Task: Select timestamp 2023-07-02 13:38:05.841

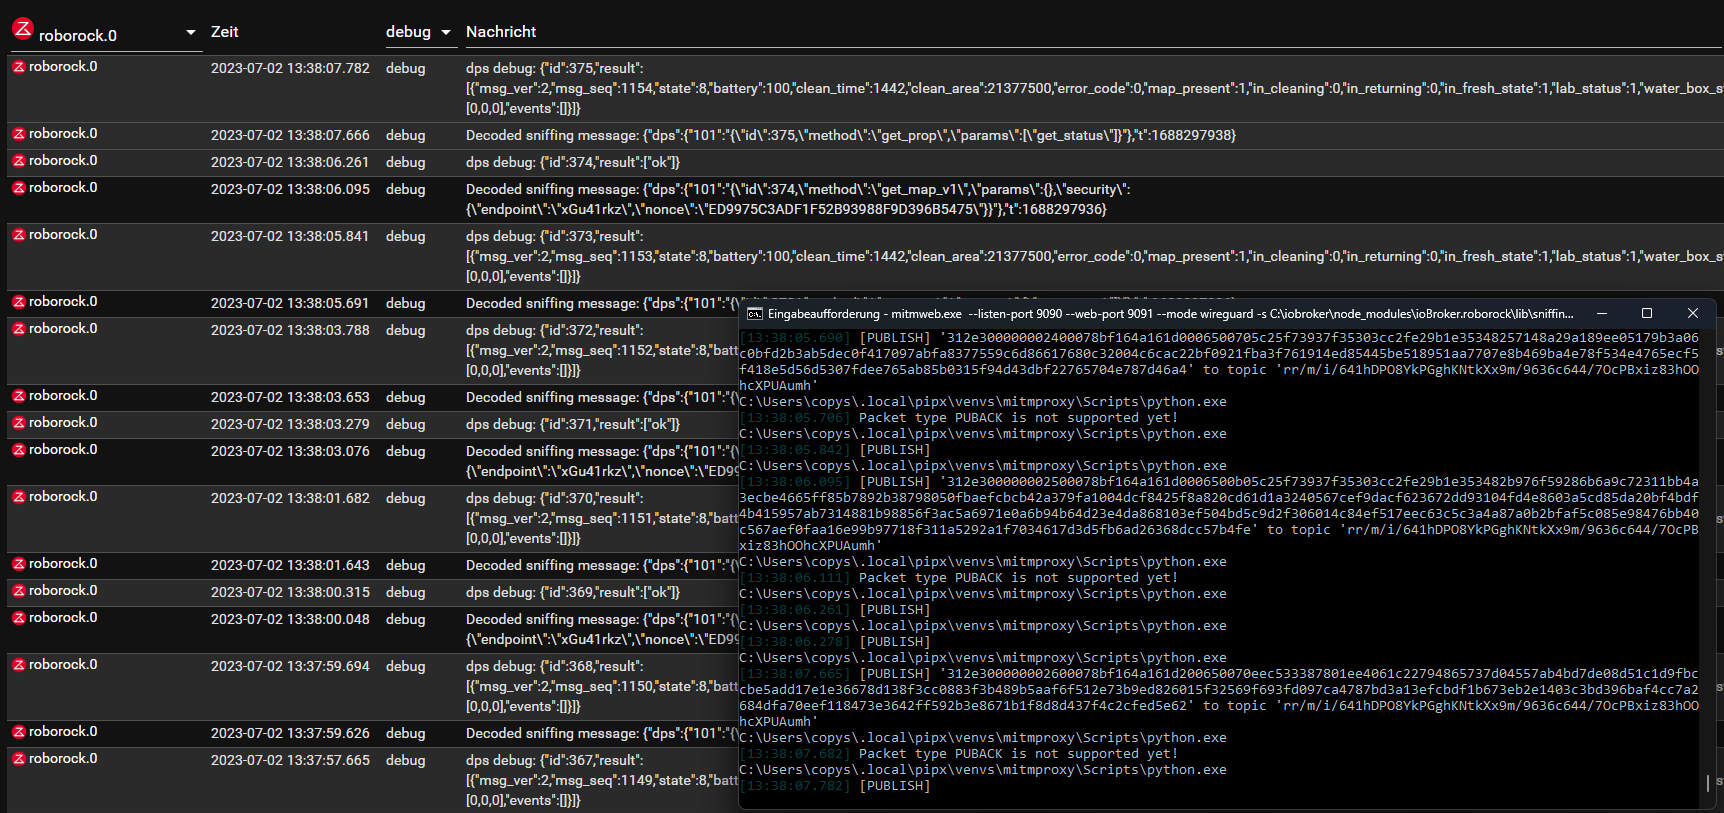Action: tap(290, 236)
